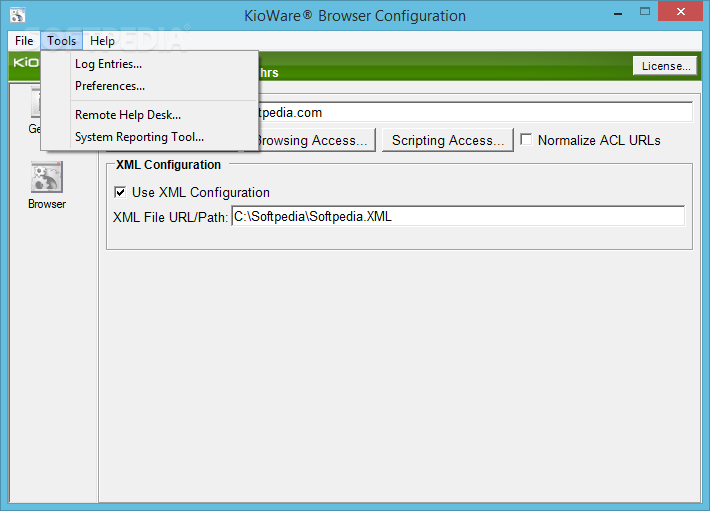Screen dimensions: 710x511
Task: Maximize the KioWare configuration window
Action: click(x=645, y=12)
